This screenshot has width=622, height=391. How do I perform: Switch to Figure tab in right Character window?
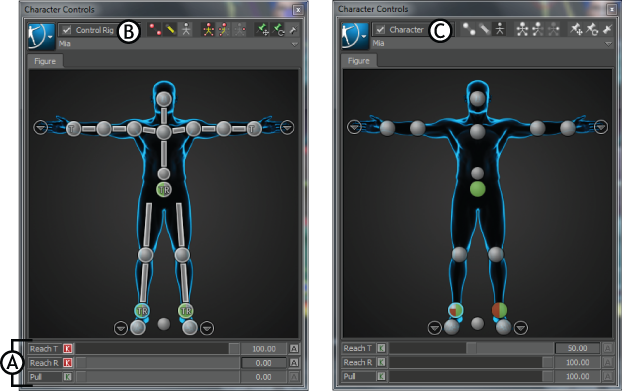point(359,61)
